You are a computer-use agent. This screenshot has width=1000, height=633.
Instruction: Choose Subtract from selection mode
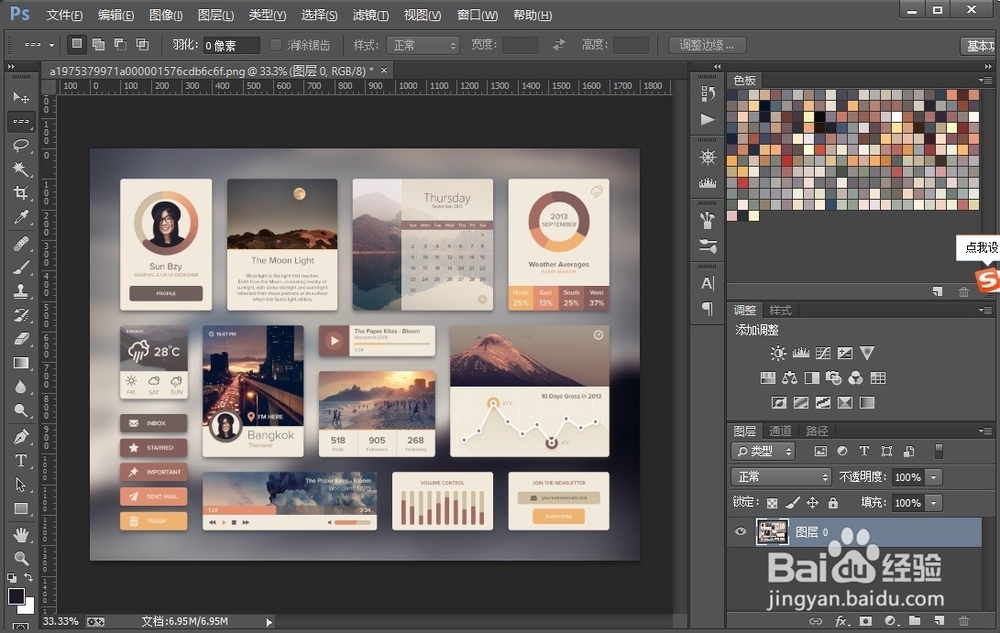coord(120,44)
